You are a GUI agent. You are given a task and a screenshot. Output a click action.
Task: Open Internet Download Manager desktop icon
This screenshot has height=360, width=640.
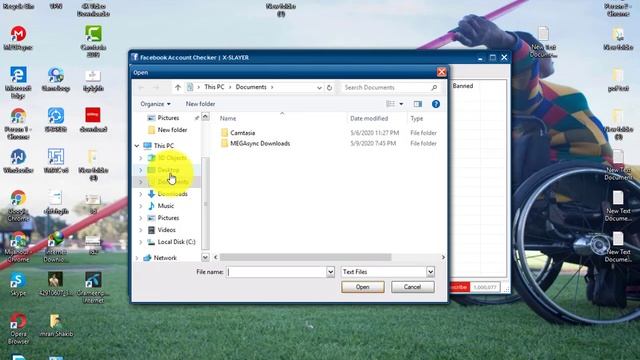(x=56, y=247)
